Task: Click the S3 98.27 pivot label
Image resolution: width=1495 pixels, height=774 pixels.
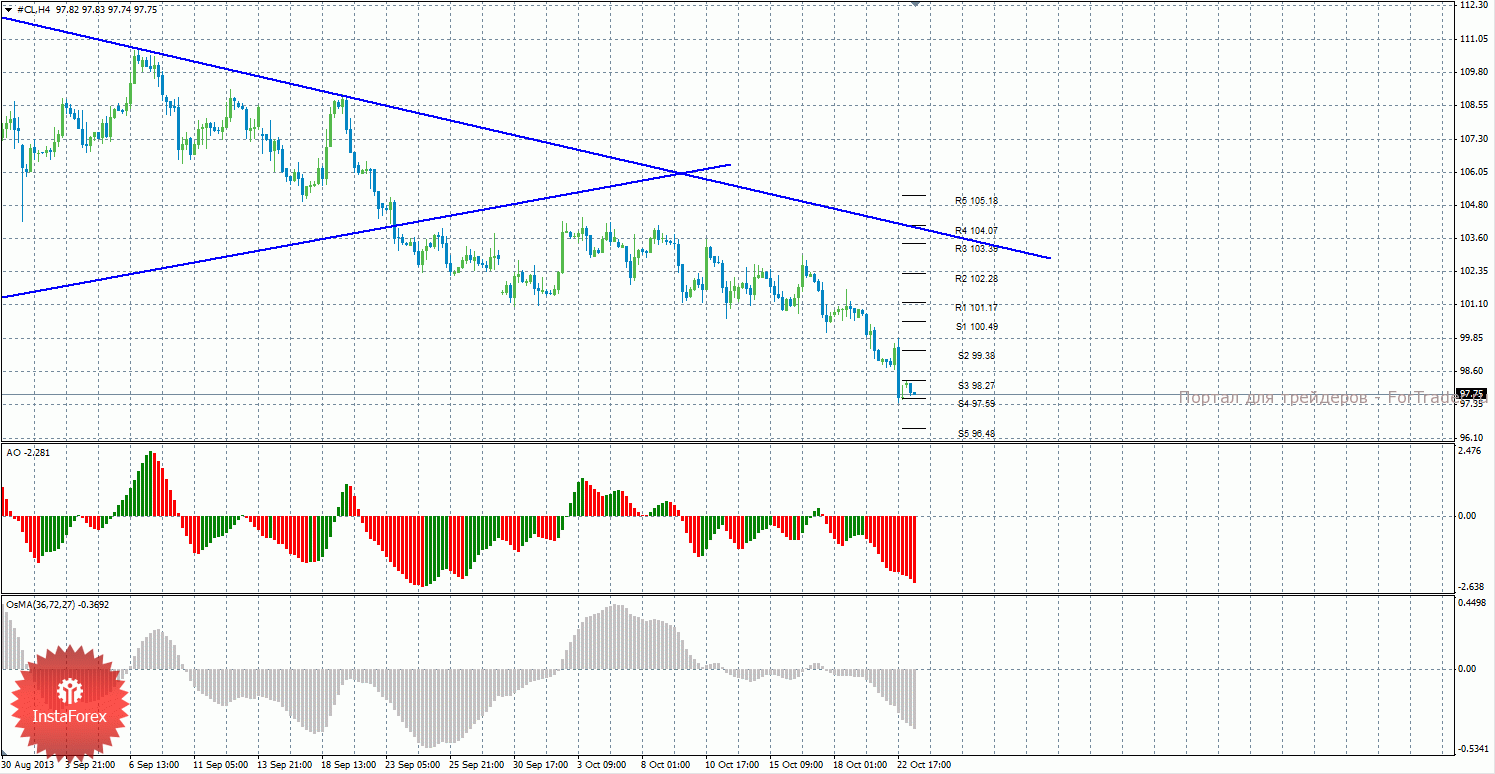Action: click(978, 385)
